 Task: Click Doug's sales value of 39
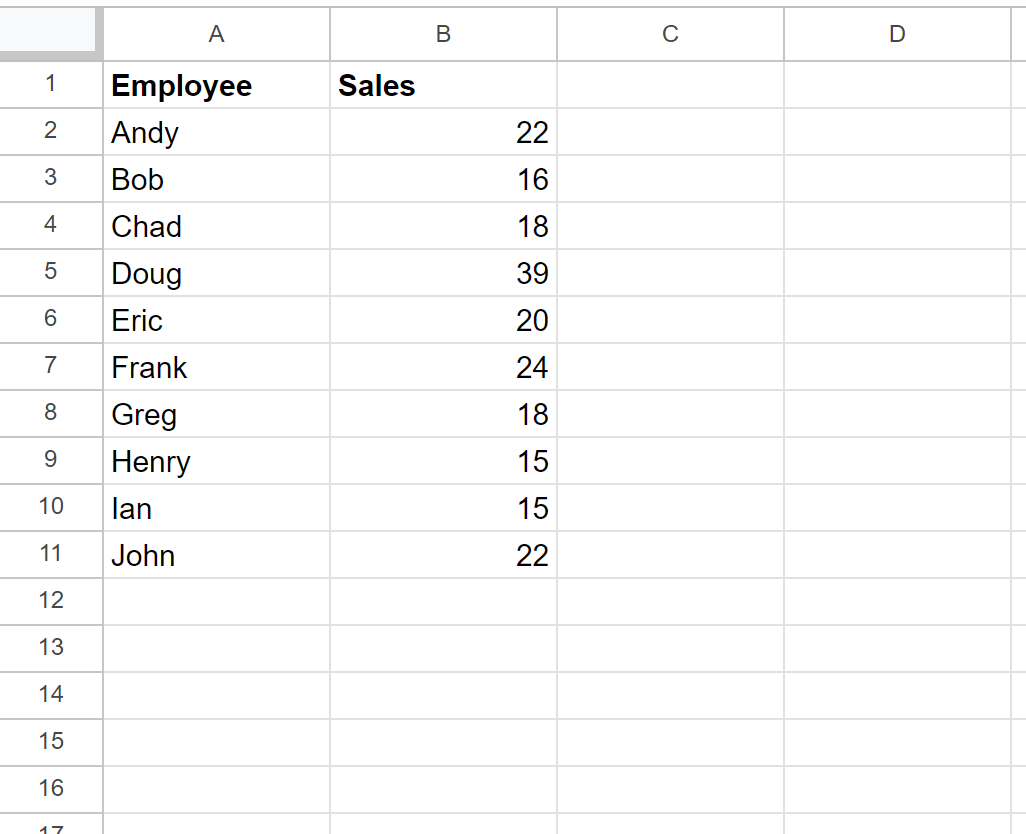pyautogui.click(x=442, y=273)
